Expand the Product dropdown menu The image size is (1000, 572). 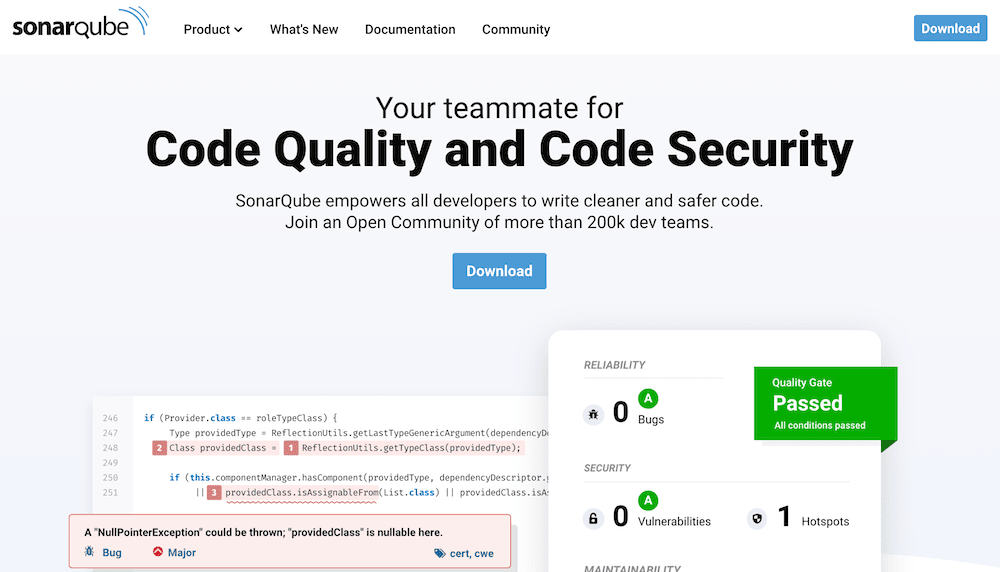point(213,29)
